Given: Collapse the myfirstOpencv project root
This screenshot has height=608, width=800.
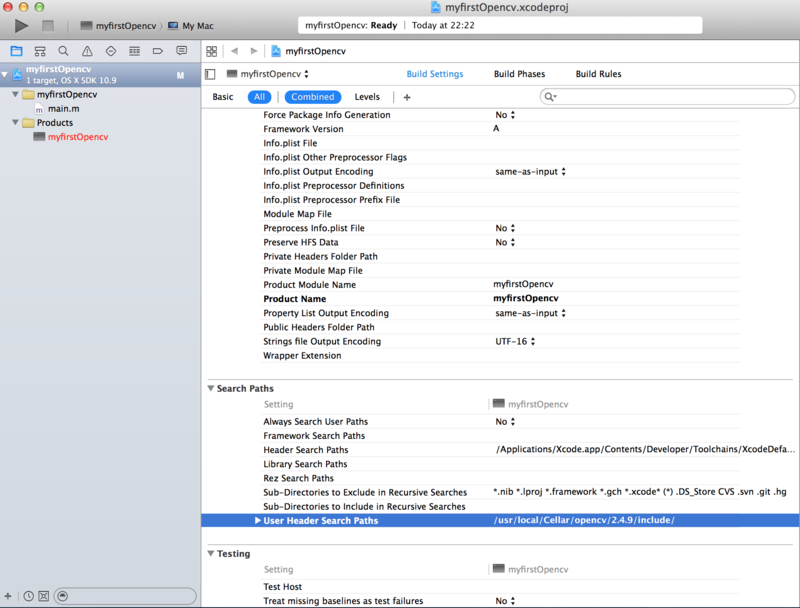Looking at the screenshot, I should tap(5, 74).
